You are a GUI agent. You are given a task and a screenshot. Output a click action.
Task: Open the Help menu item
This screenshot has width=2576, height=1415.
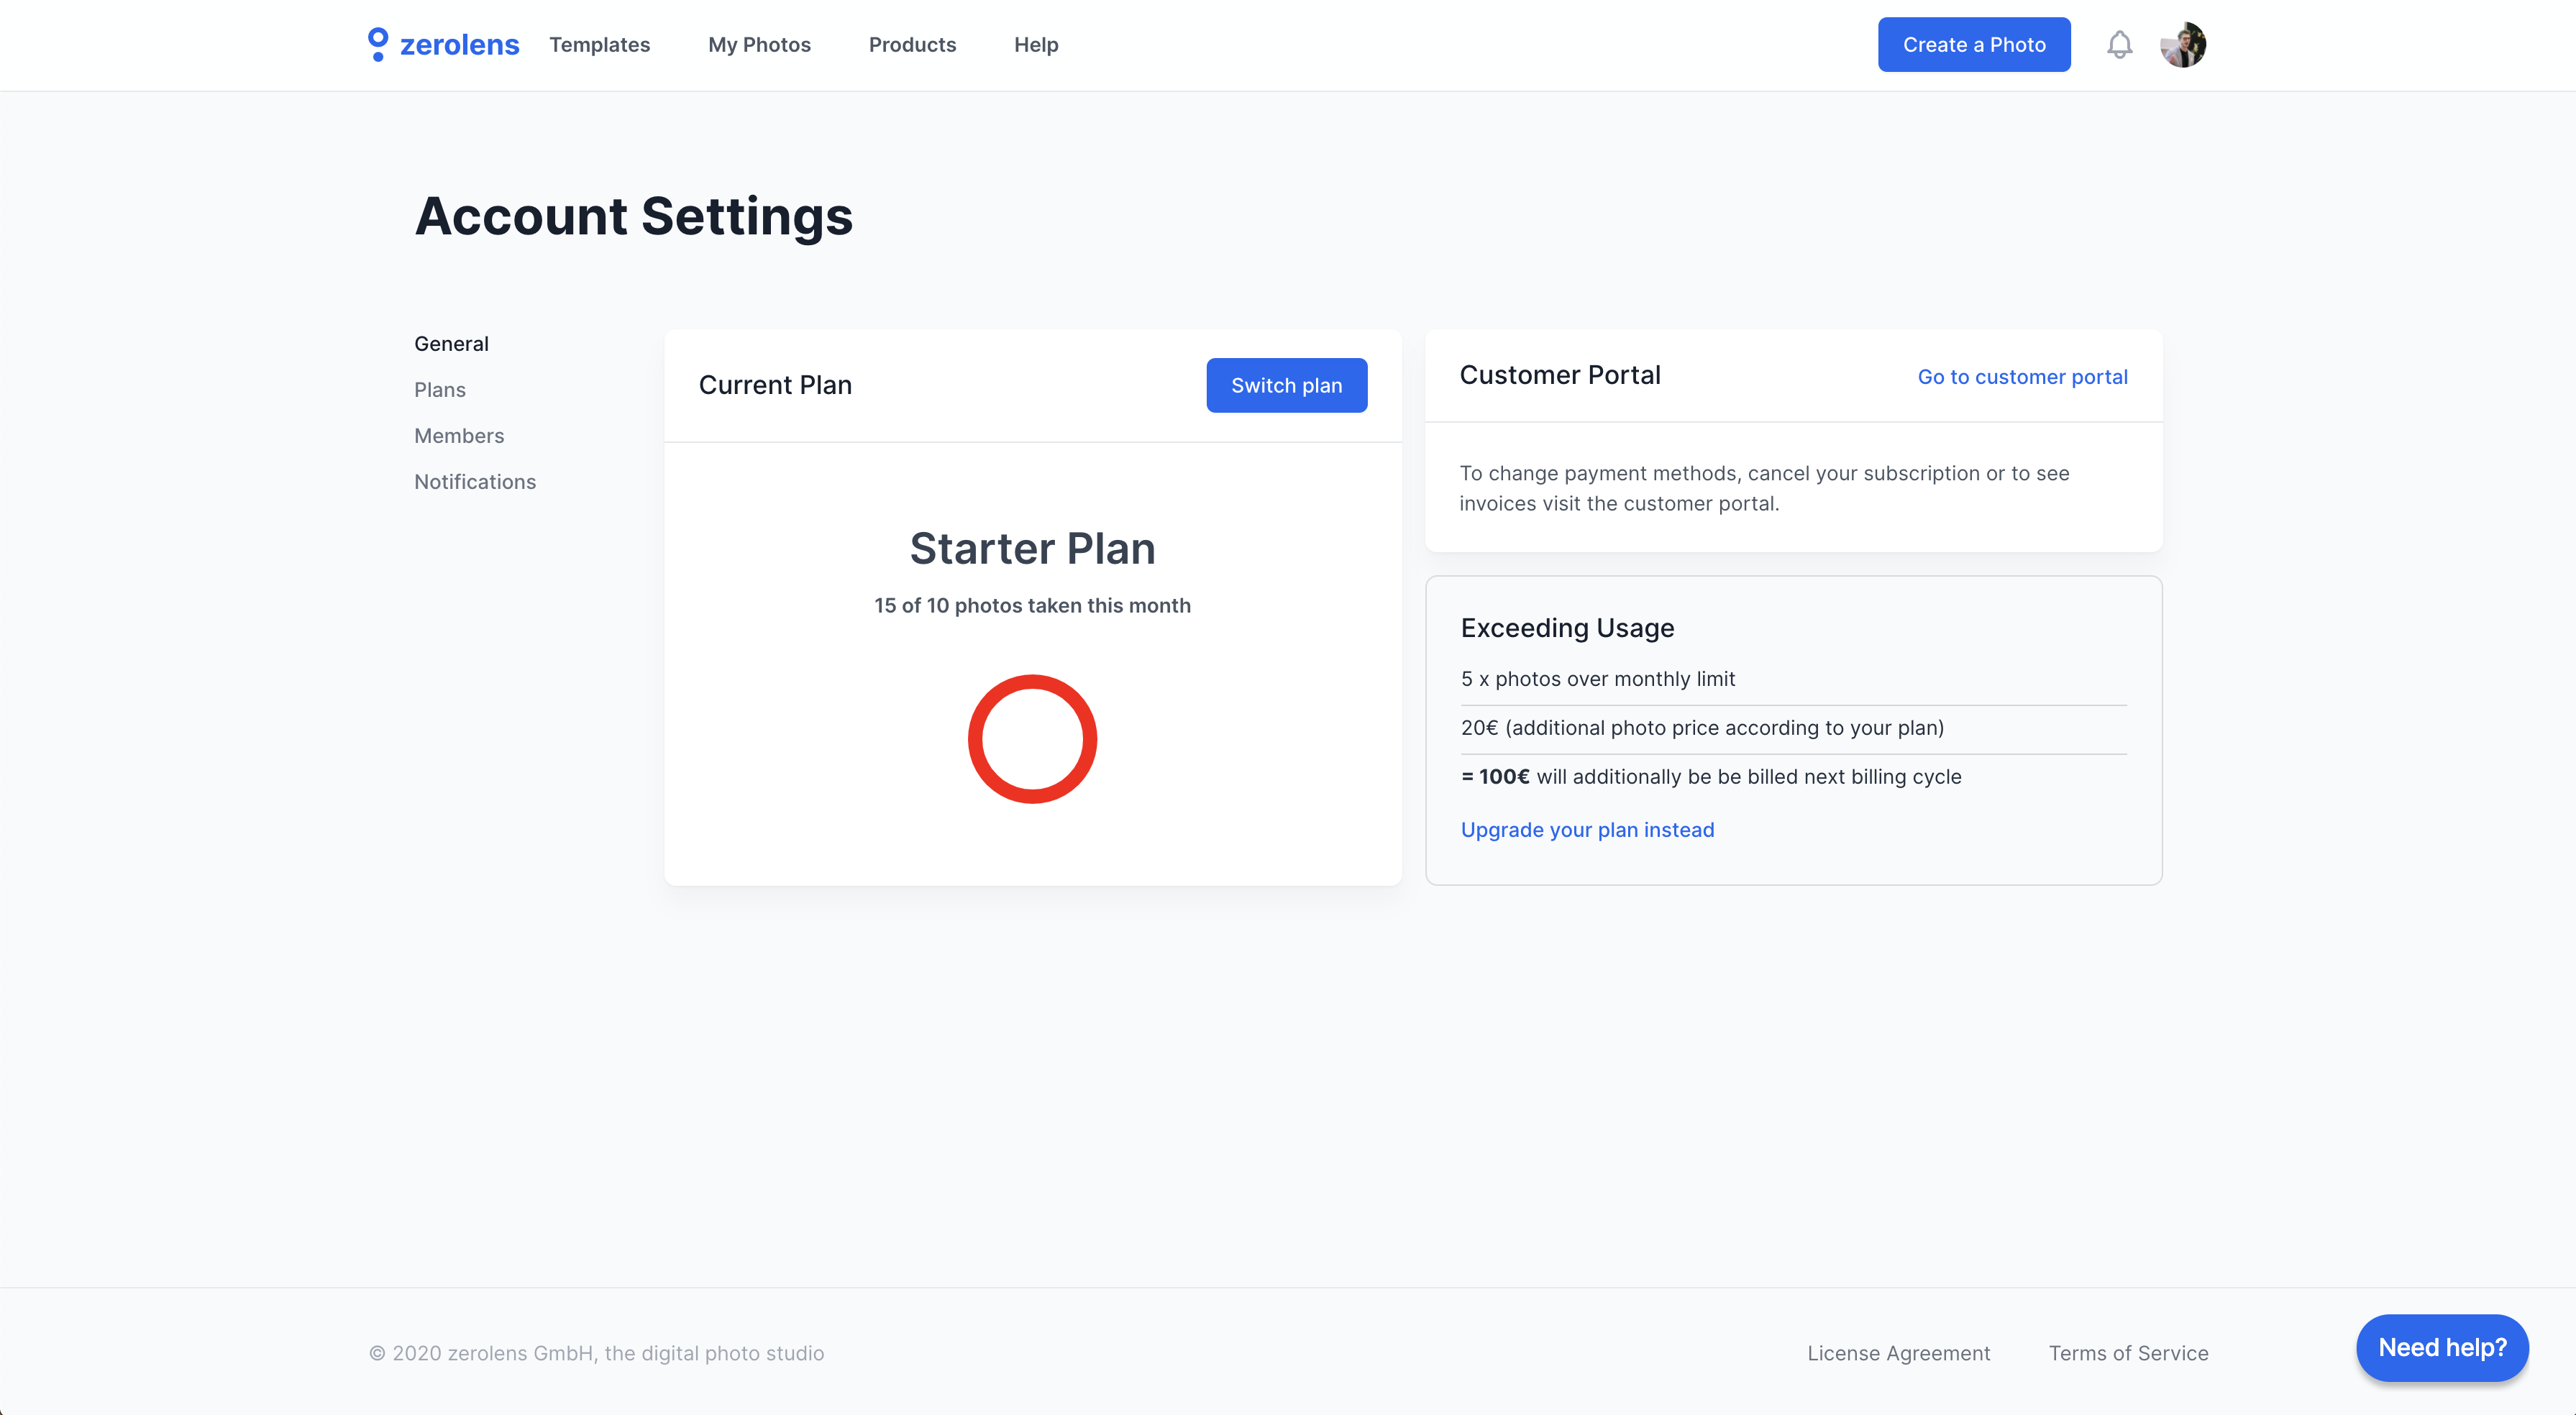[1036, 45]
